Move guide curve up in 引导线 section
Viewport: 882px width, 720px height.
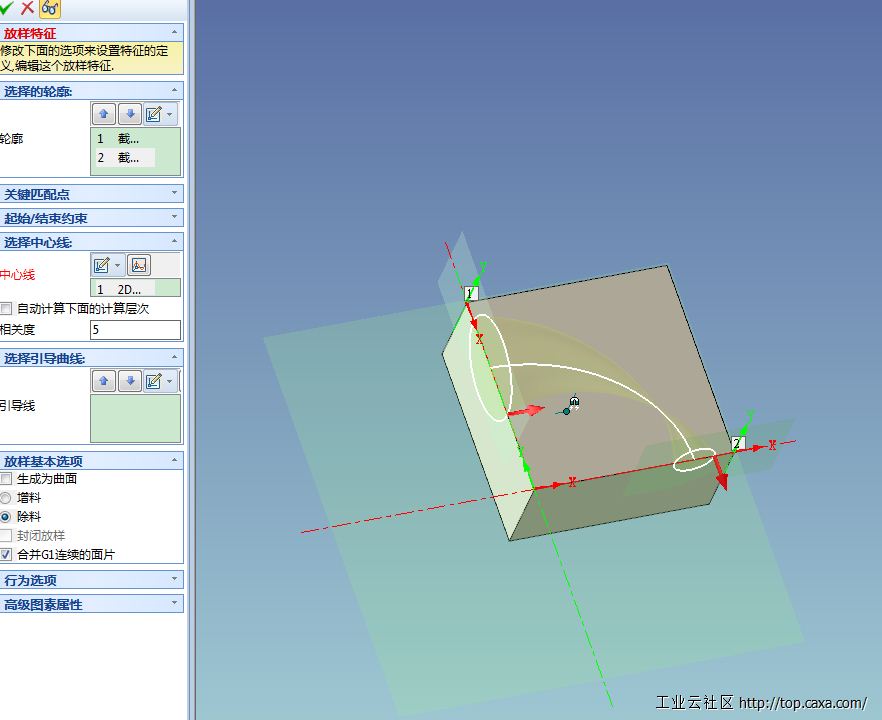(105, 381)
